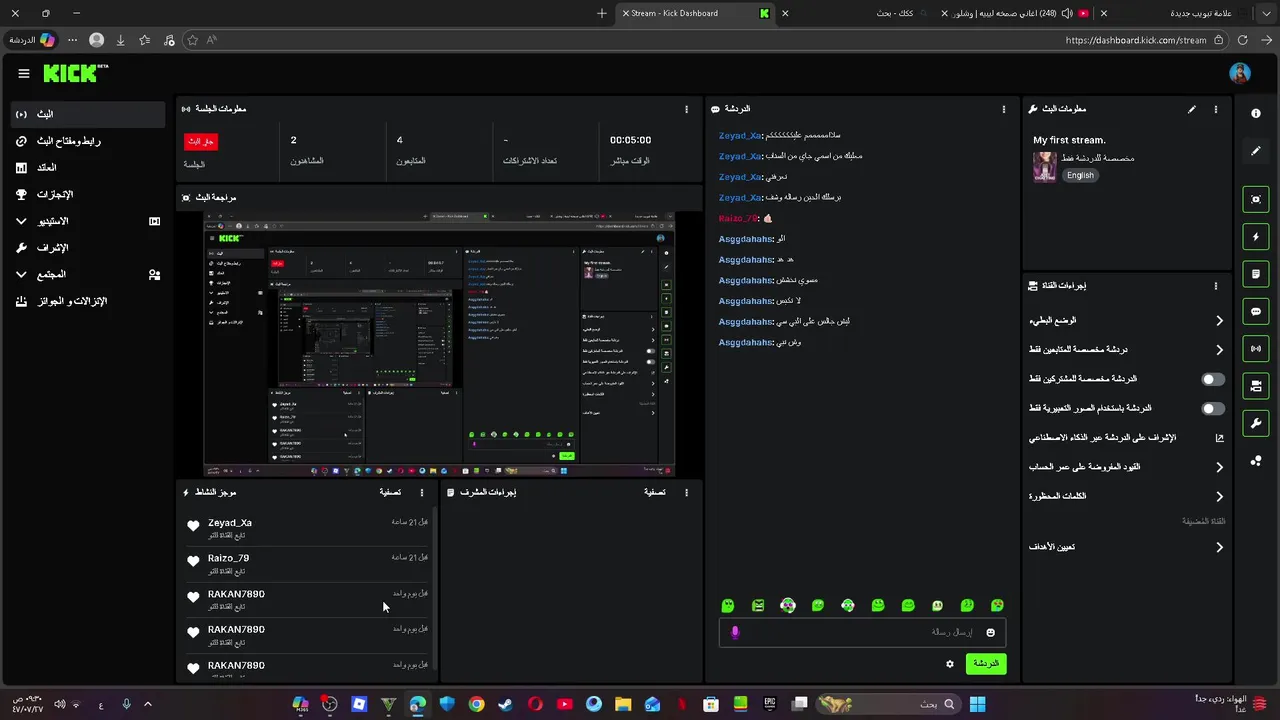Toggle the channel actions widget icon
The width and height of the screenshot is (1280, 720).
point(1256,386)
